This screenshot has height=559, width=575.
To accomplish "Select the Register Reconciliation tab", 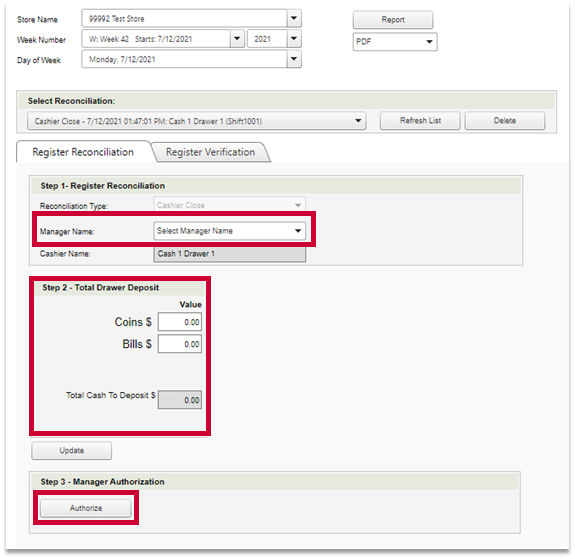I will point(83,152).
